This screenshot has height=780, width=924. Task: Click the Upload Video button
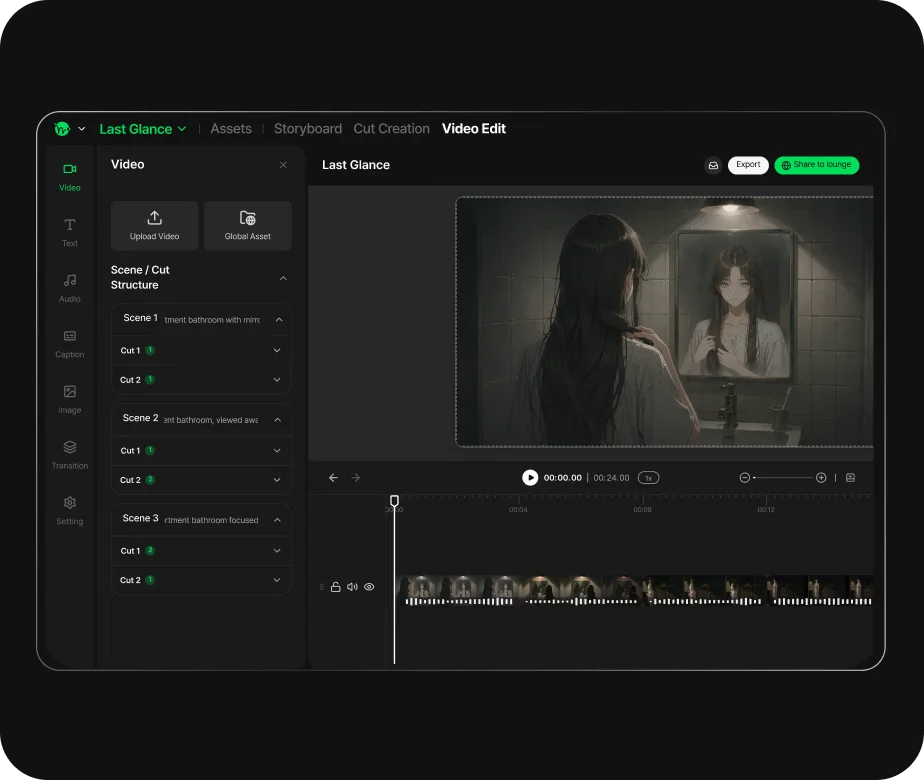(x=154, y=226)
